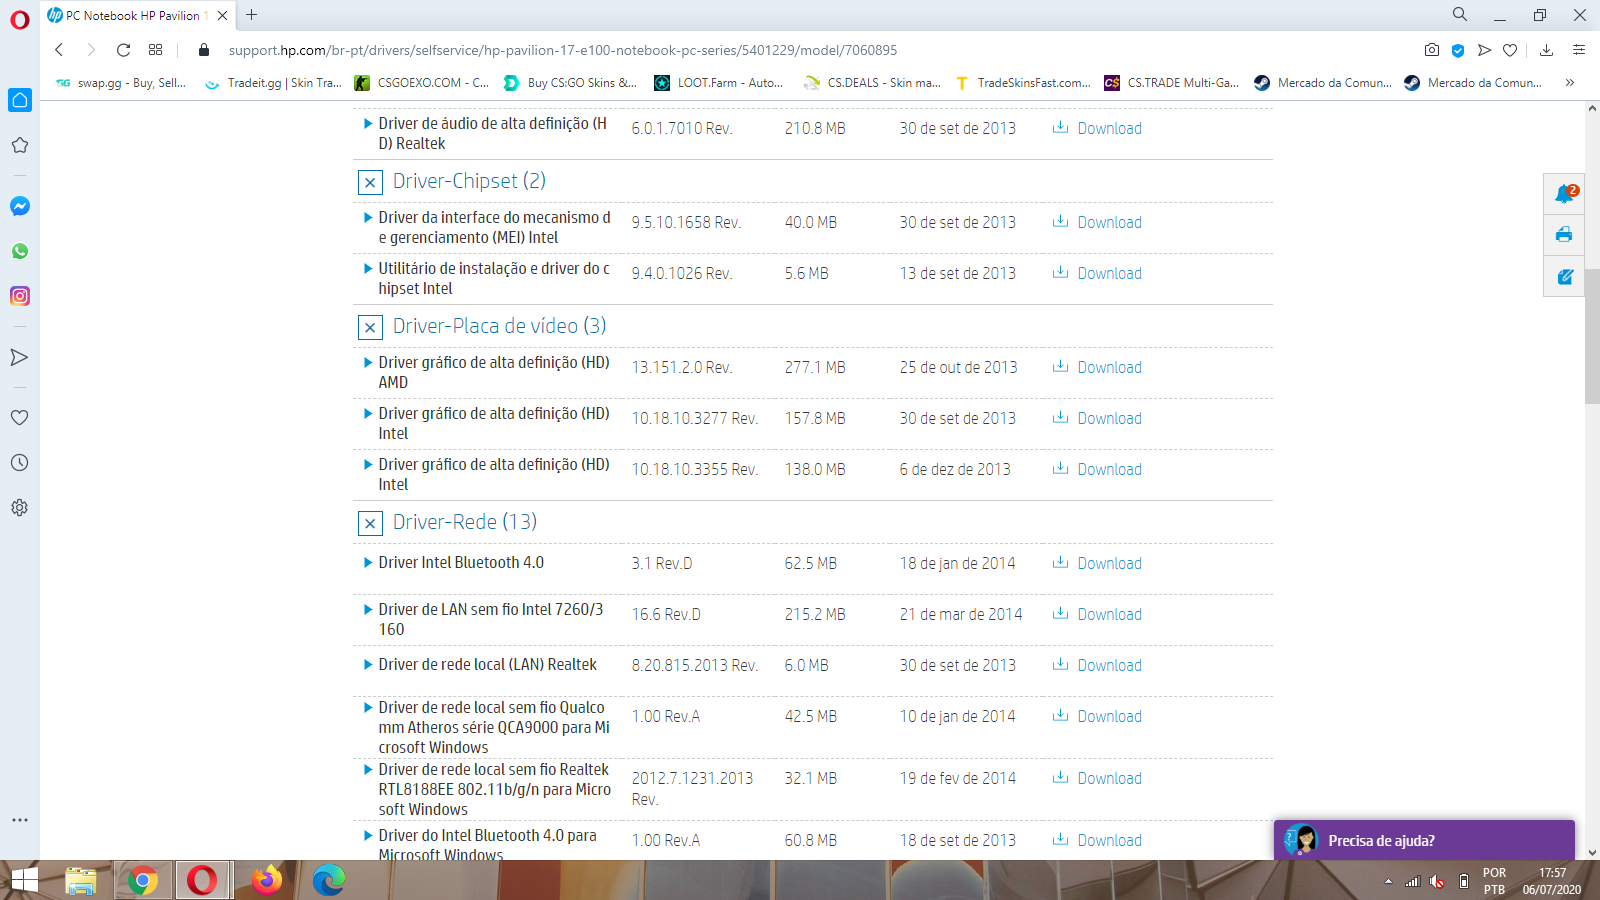Viewport: 1600px width, 900px height.
Task: Open sidebar home start page icon
Action: (20, 100)
